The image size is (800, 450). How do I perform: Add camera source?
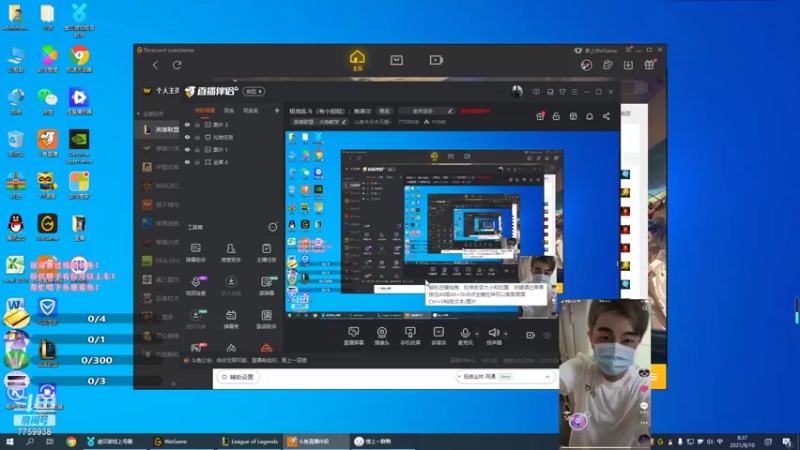382,336
